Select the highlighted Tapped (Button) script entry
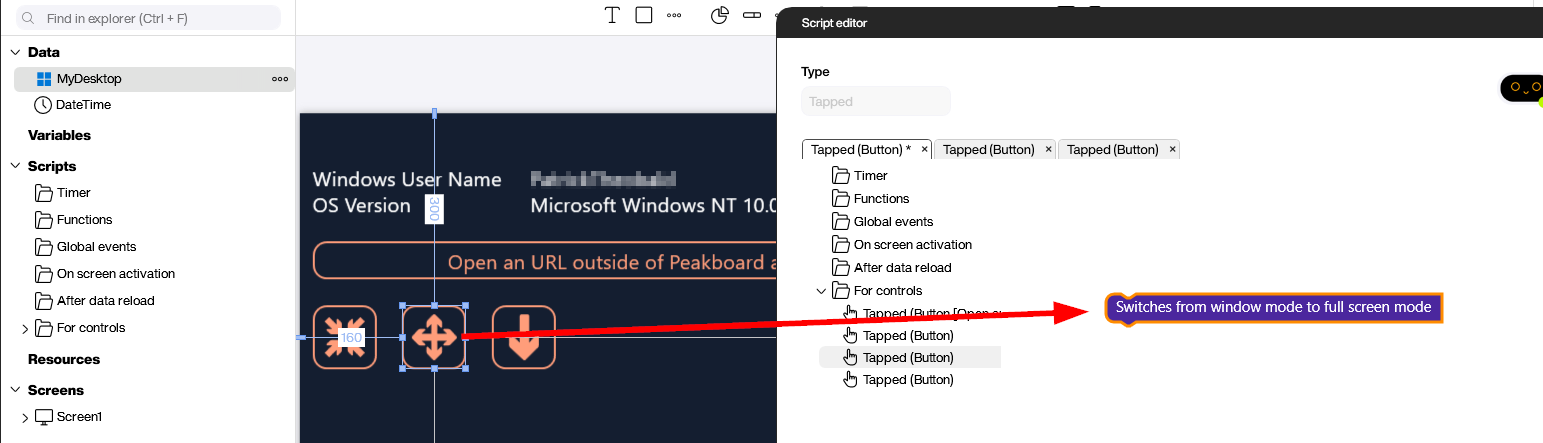The width and height of the screenshot is (1543, 443). pos(909,358)
